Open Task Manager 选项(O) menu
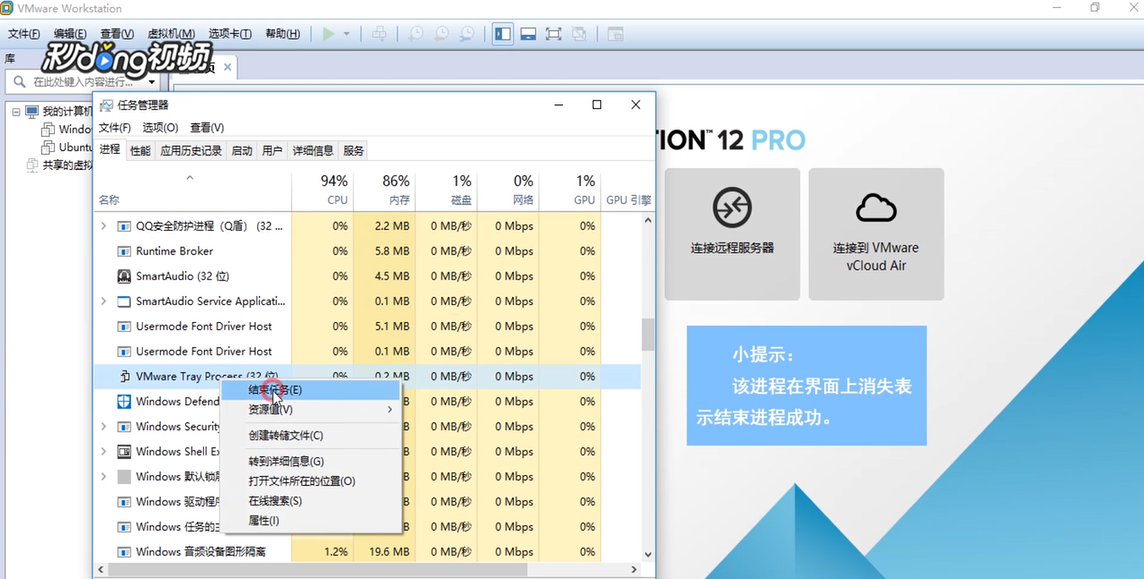 (160, 128)
